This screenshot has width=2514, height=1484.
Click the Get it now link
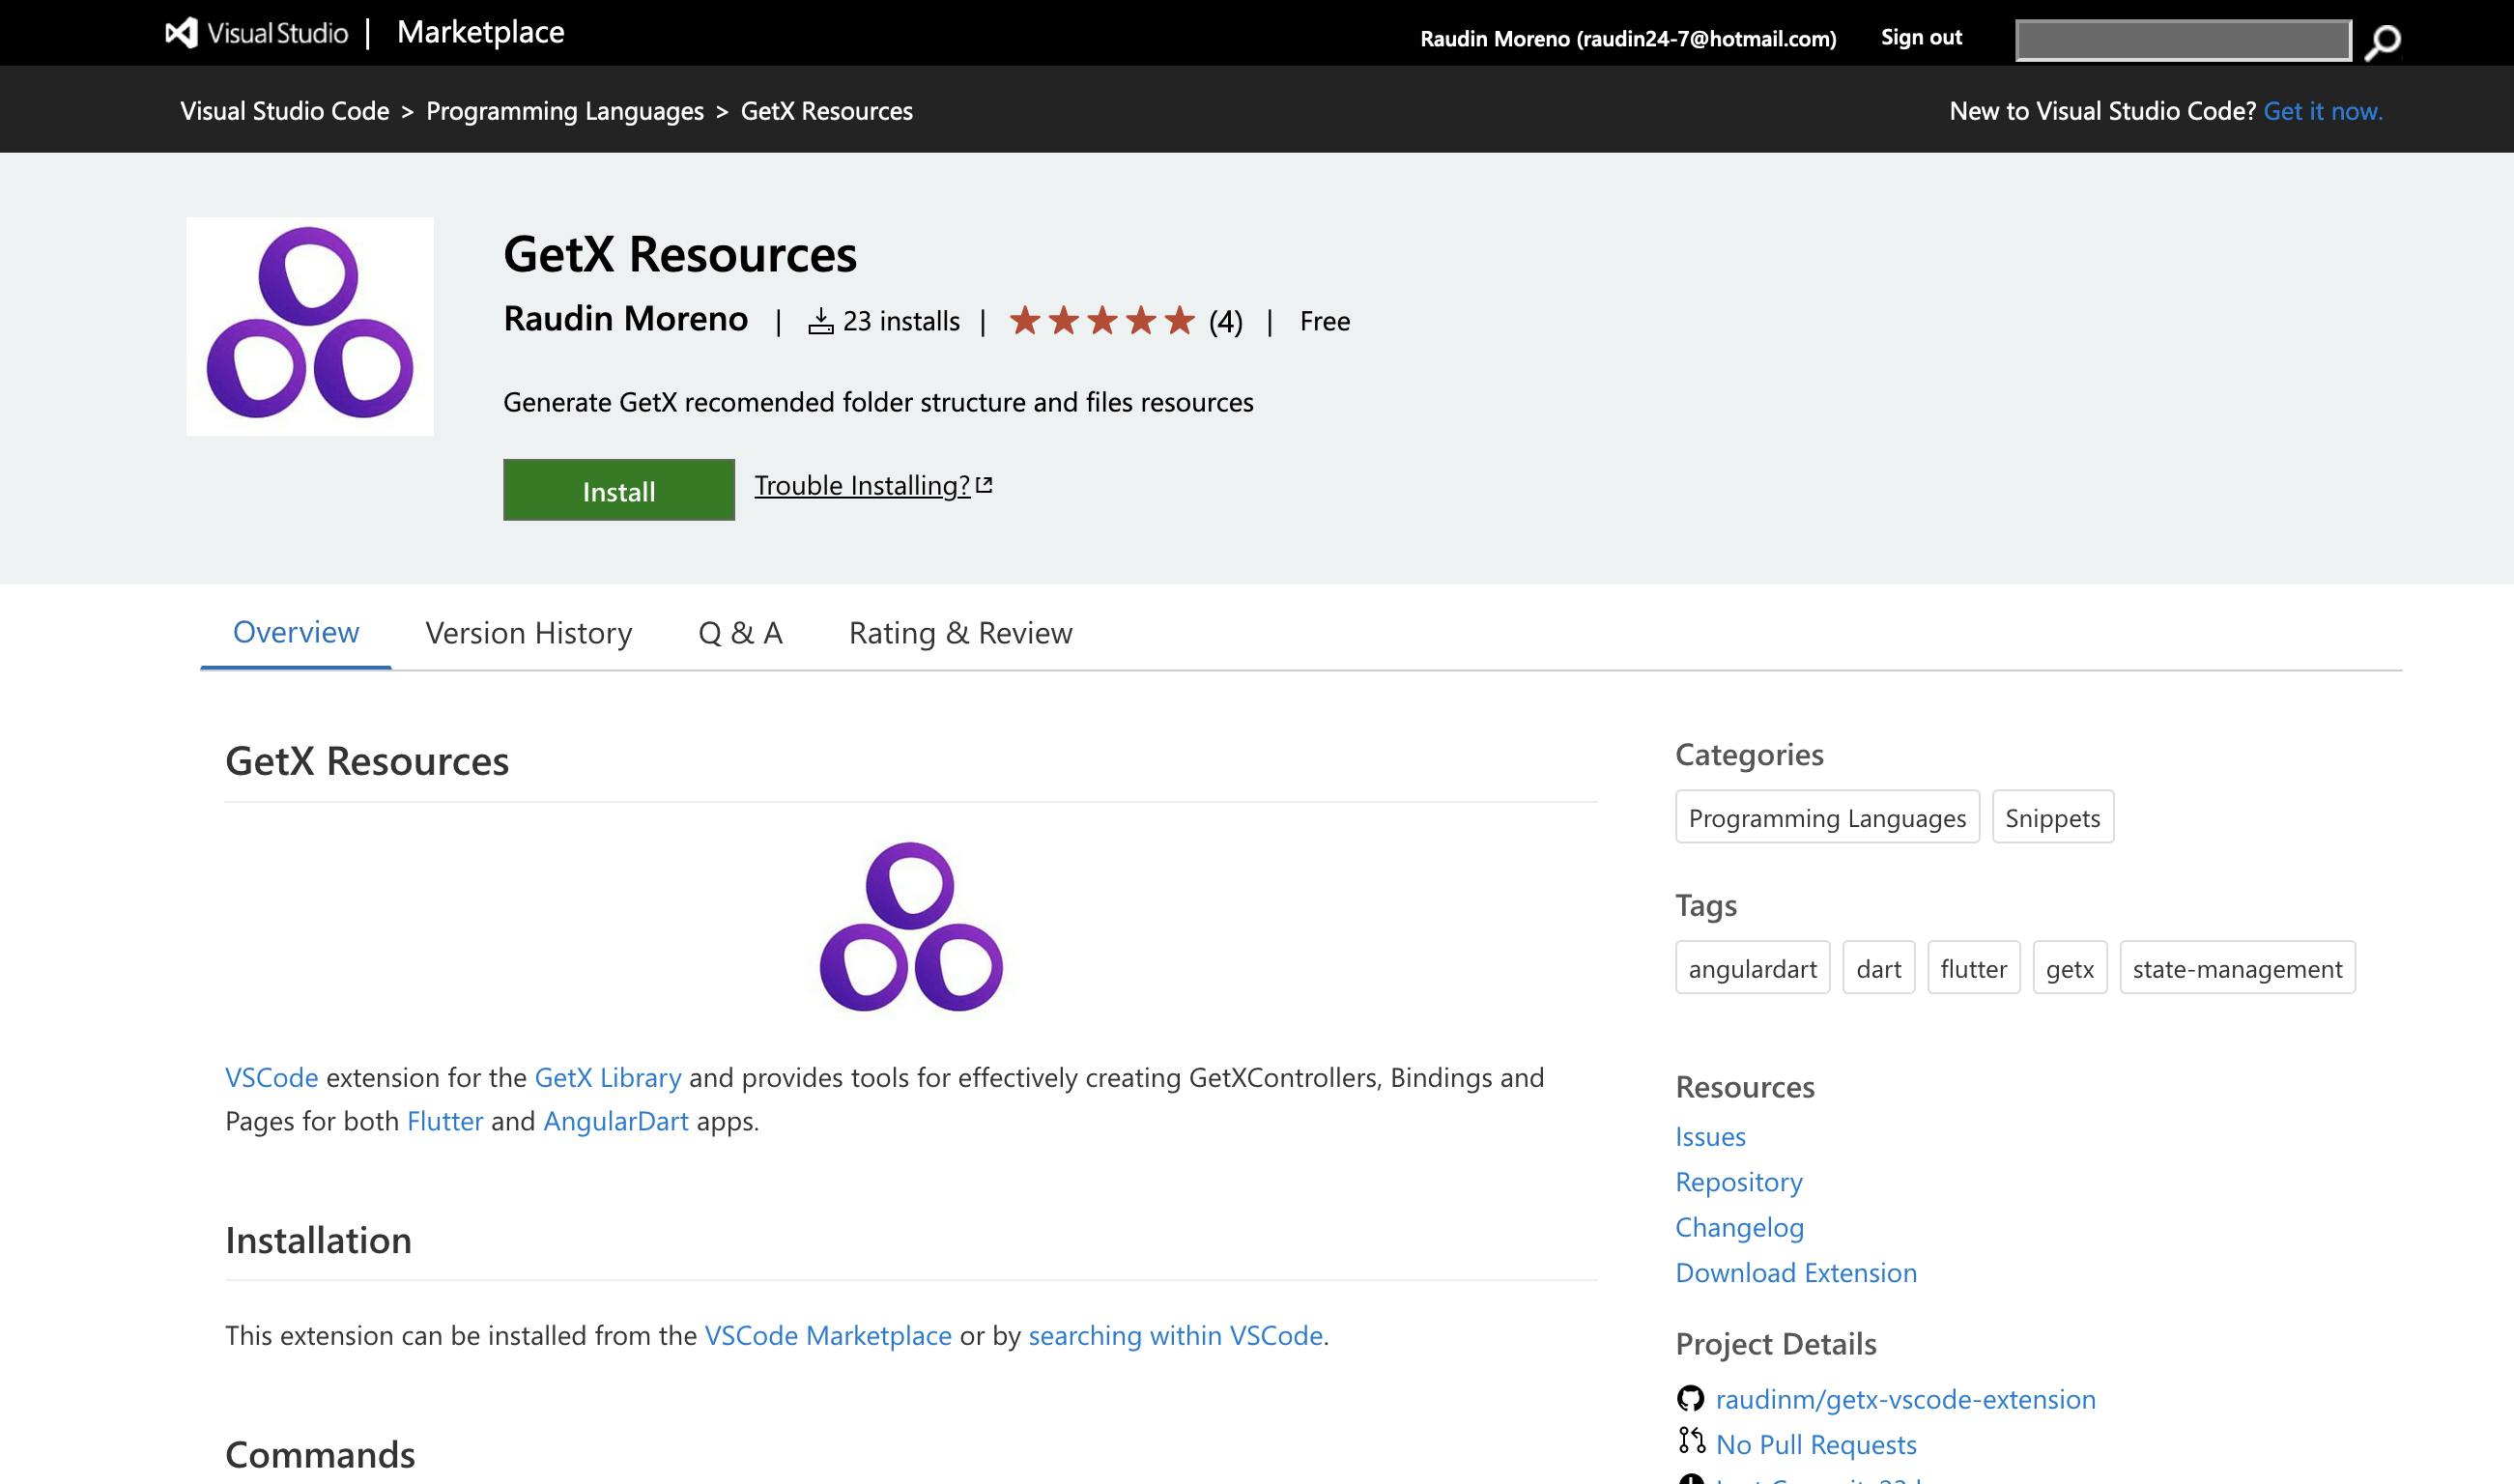tap(2322, 111)
